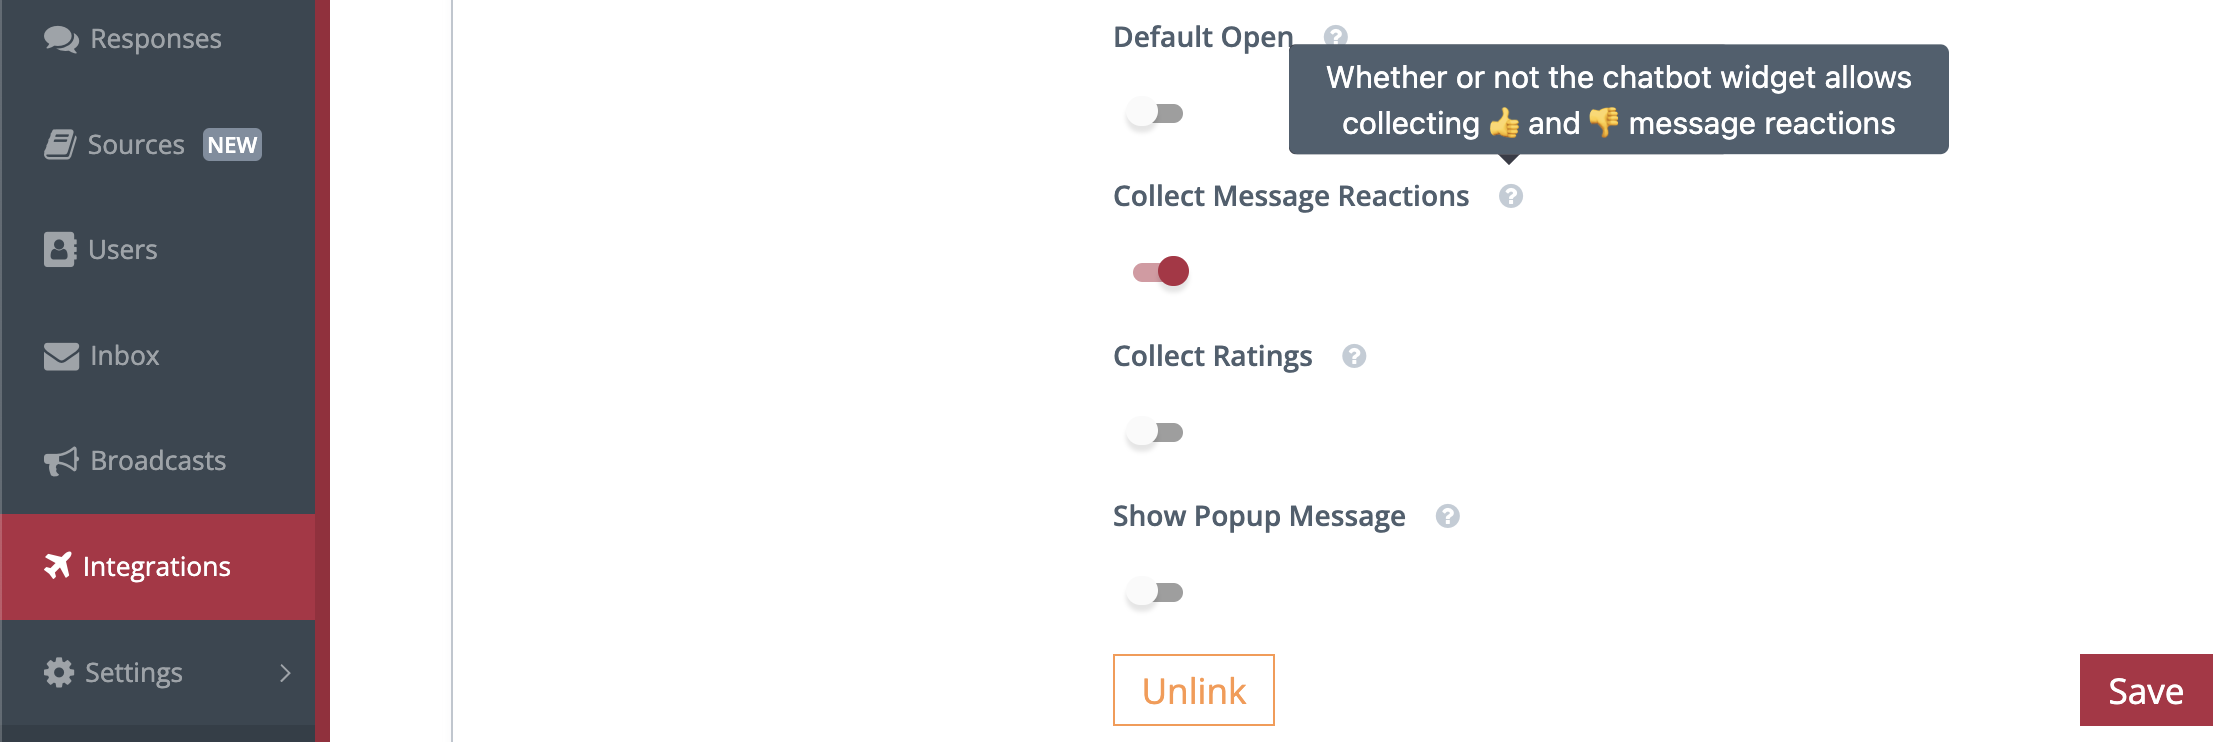2226x742 pixels.
Task: Open the Integrations menu item
Action: 157,567
